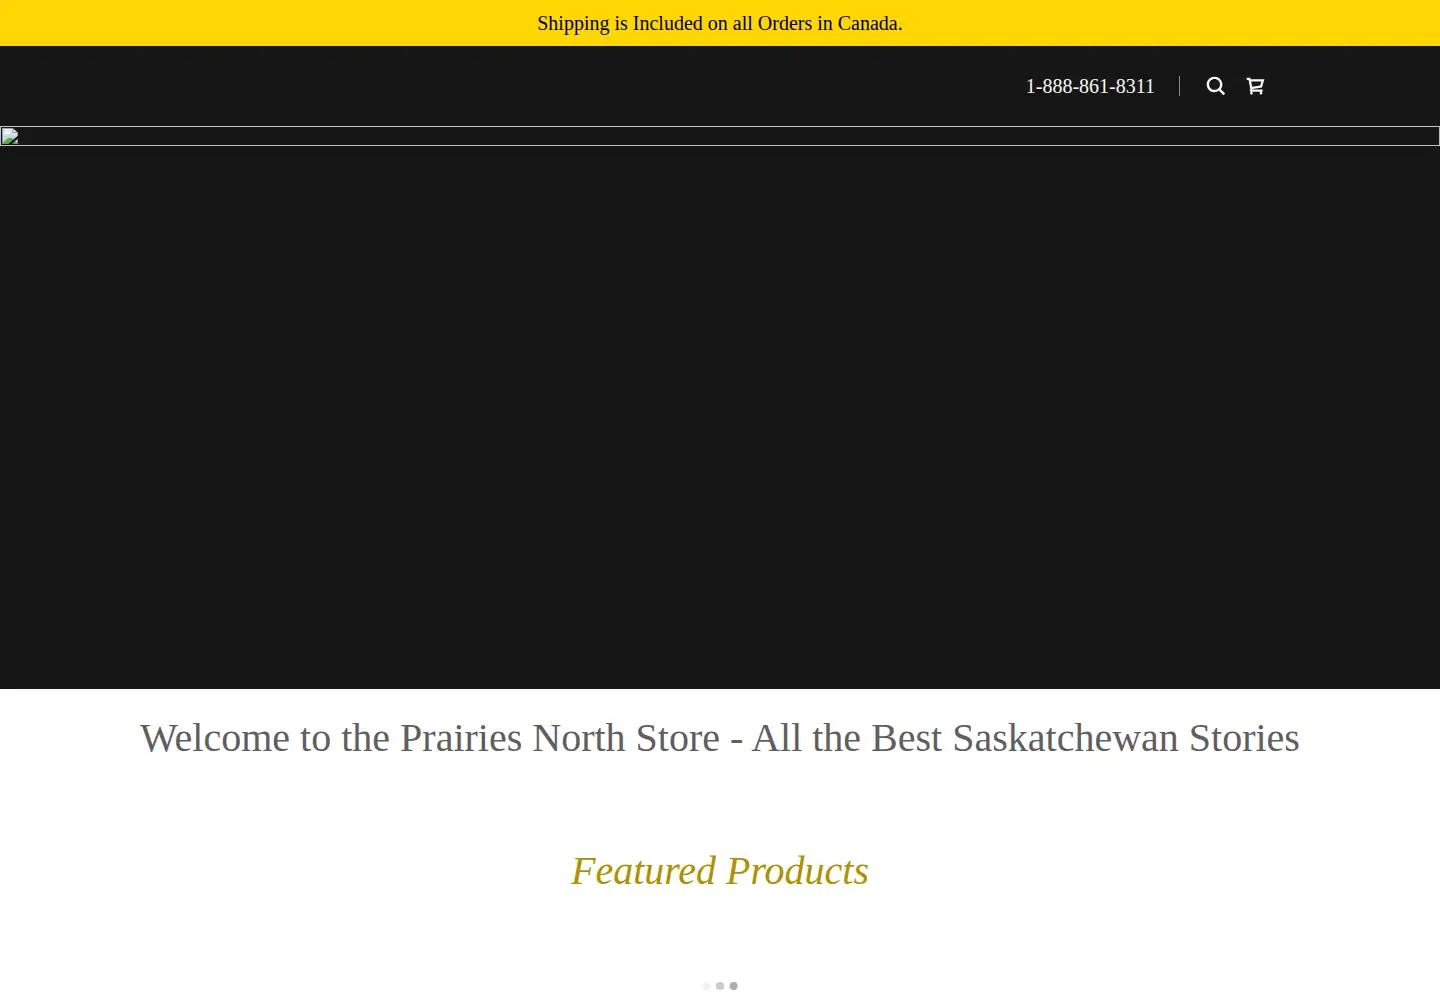Open the shopping cart icon

click(x=1255, y=86)
